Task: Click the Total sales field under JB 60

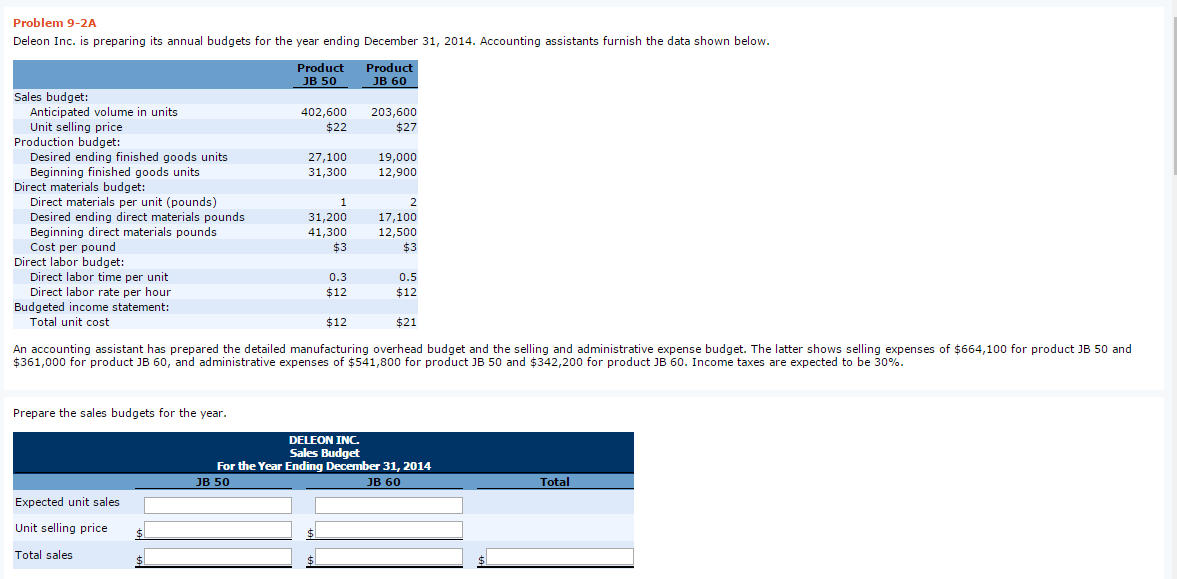Action: (x=390, y=556)
